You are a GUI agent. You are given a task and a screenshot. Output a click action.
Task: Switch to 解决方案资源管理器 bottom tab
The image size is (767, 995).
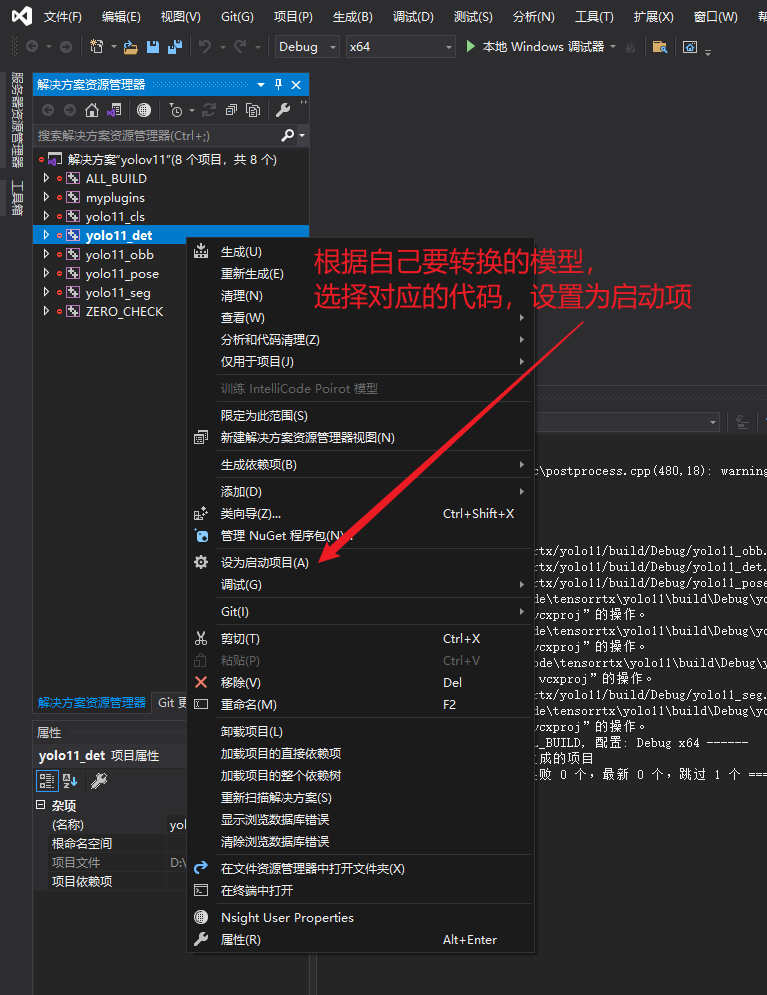(x=91, y=702)
